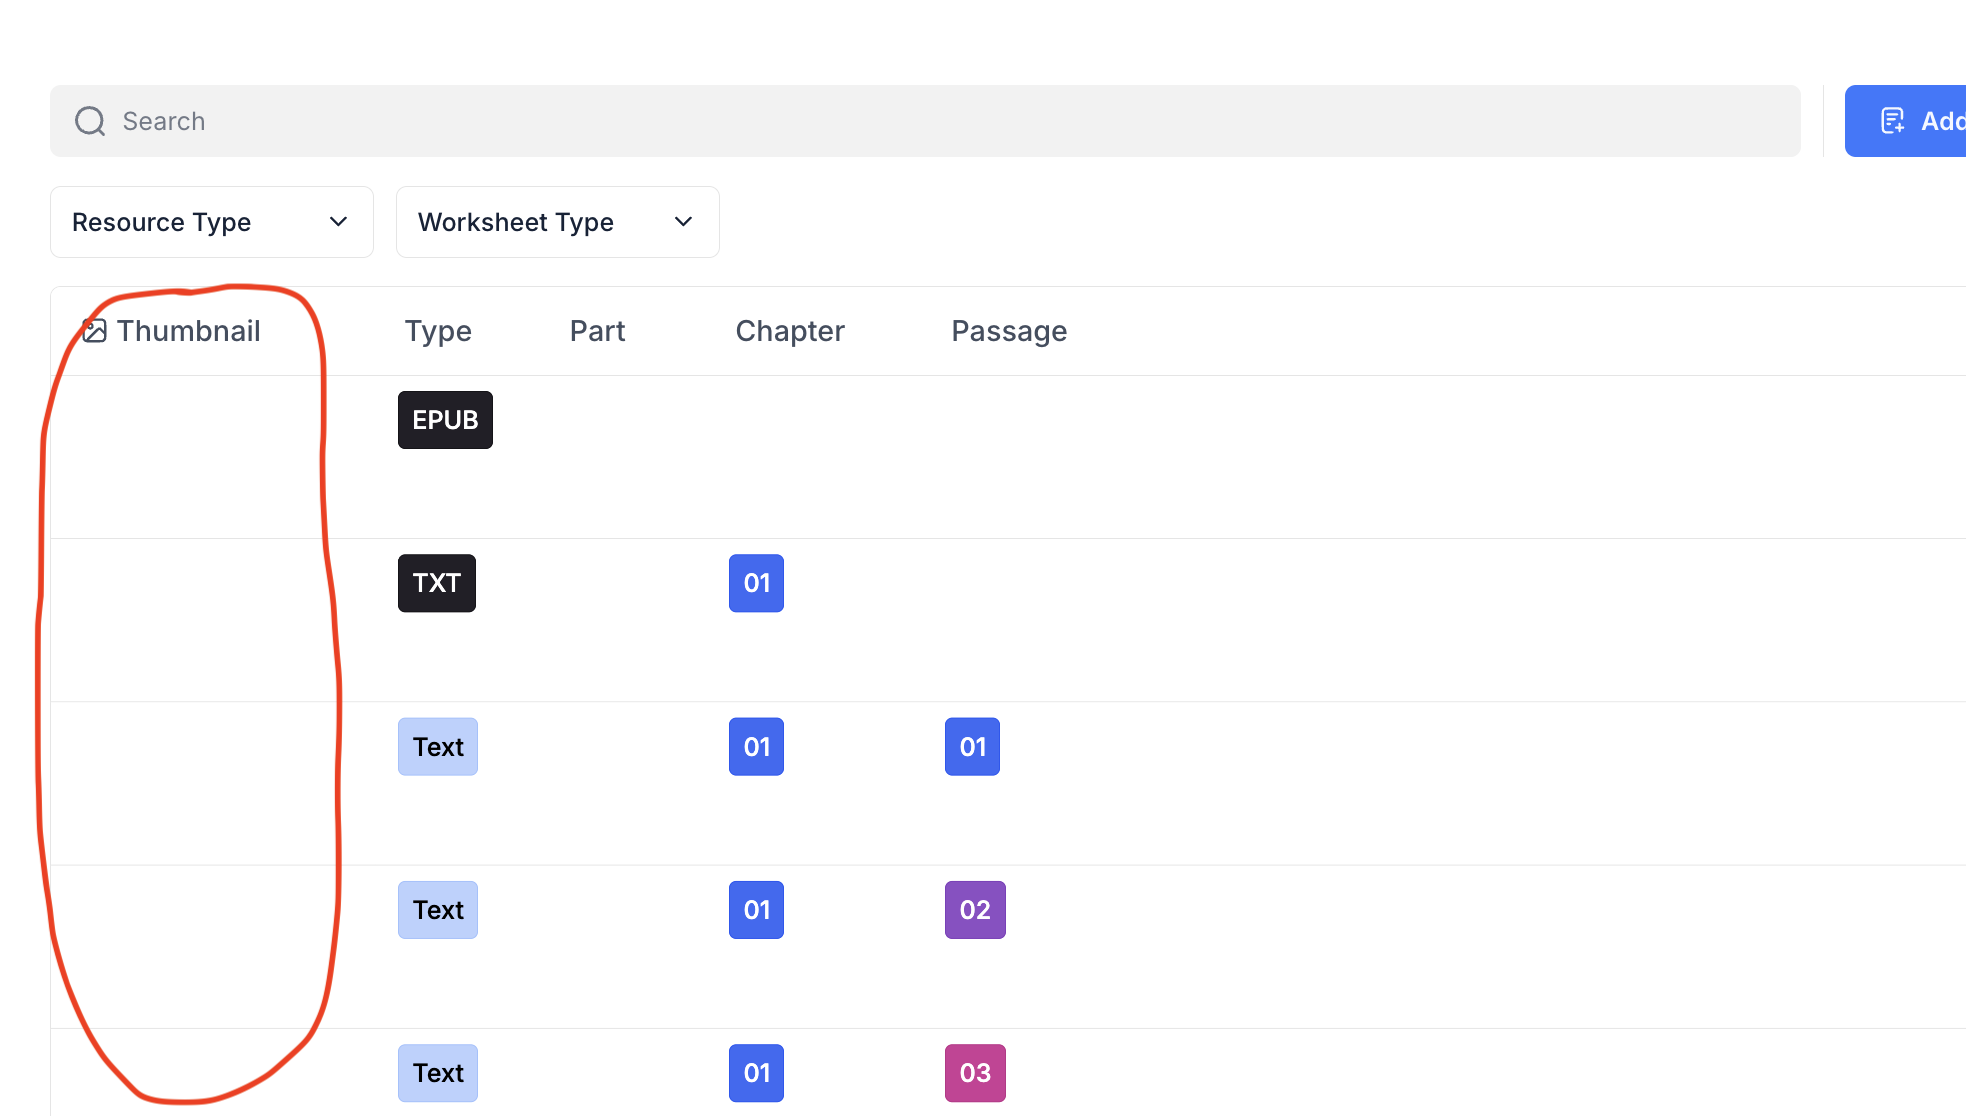The image size is (1966, 1116).
Task: Click the Chapter column header
Action: (790, 331)
